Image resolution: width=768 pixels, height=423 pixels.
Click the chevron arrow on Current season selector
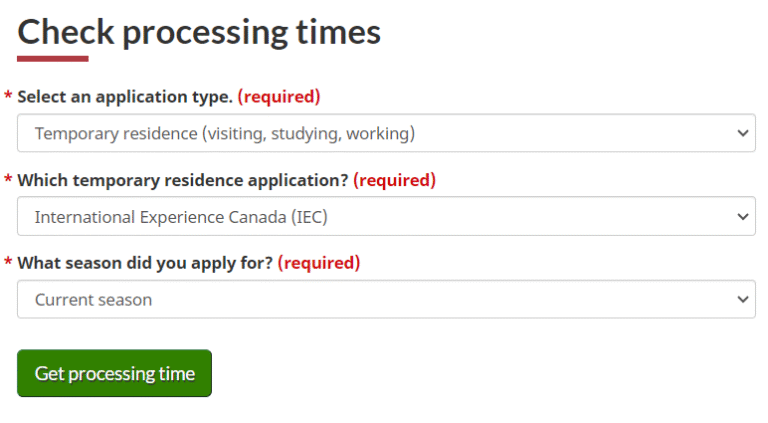pyautogui.click(x=742, y=299)
